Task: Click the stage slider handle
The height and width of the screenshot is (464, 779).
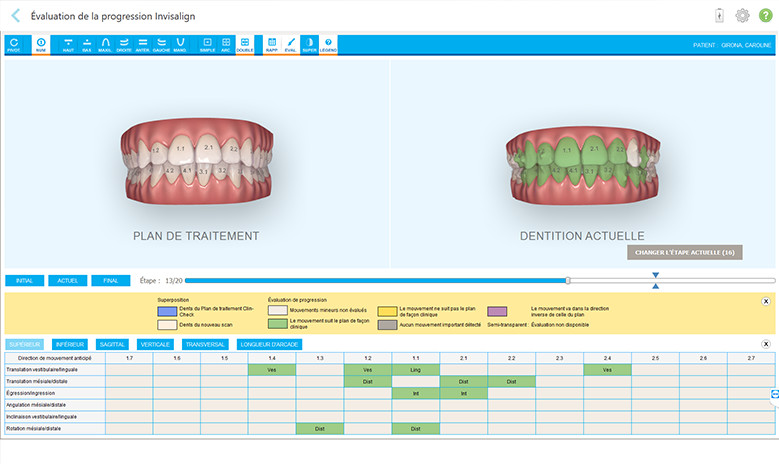Action: click(568, 281)
